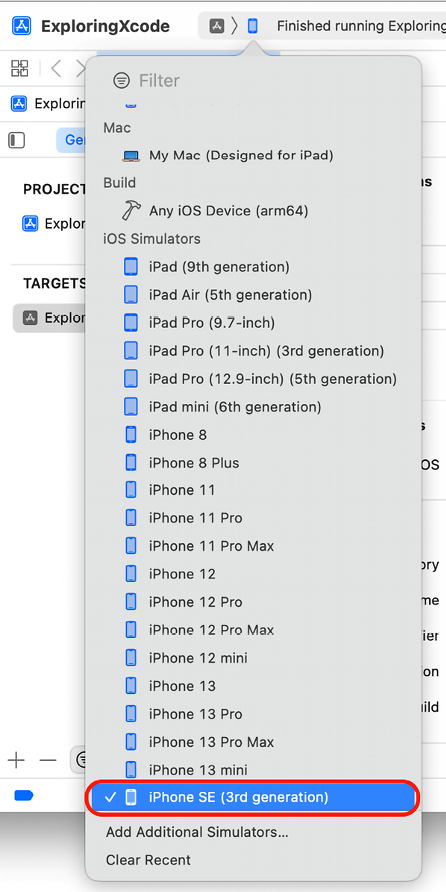Click the iPad (9th generation) device icon
Screen dimensions: 446x892
pos(131,266)
